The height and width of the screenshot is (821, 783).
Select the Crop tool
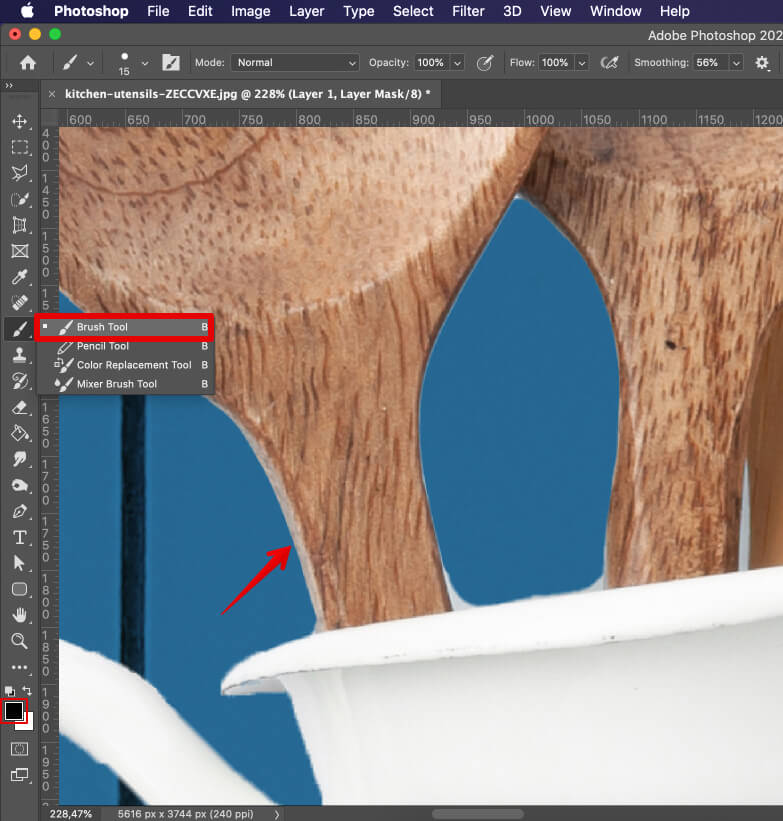pyautogui.click(x=20, y=225)
